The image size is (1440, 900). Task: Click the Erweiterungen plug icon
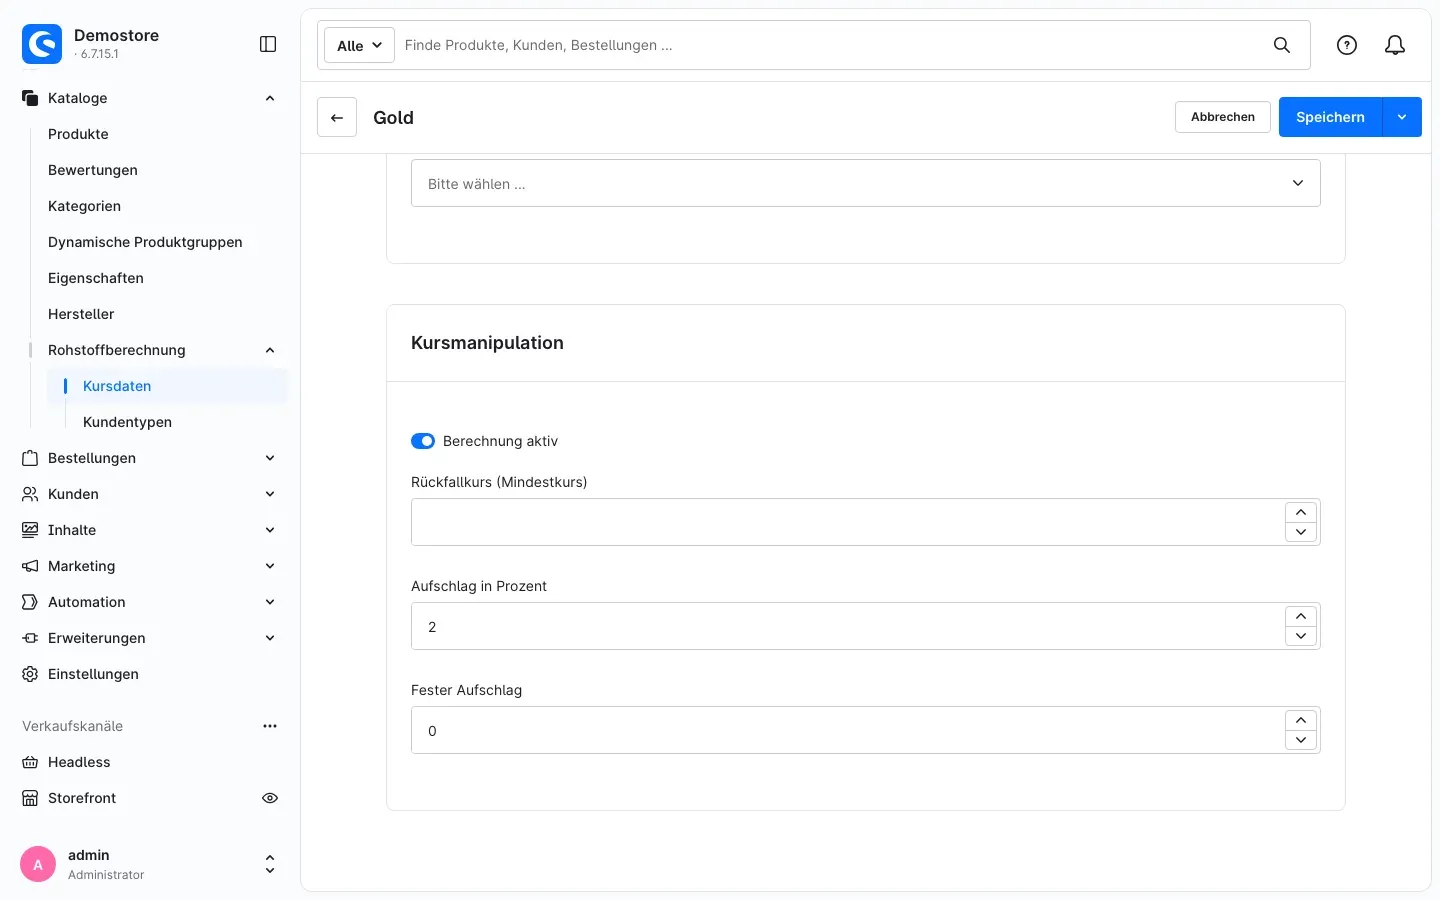tap(30, 638)
